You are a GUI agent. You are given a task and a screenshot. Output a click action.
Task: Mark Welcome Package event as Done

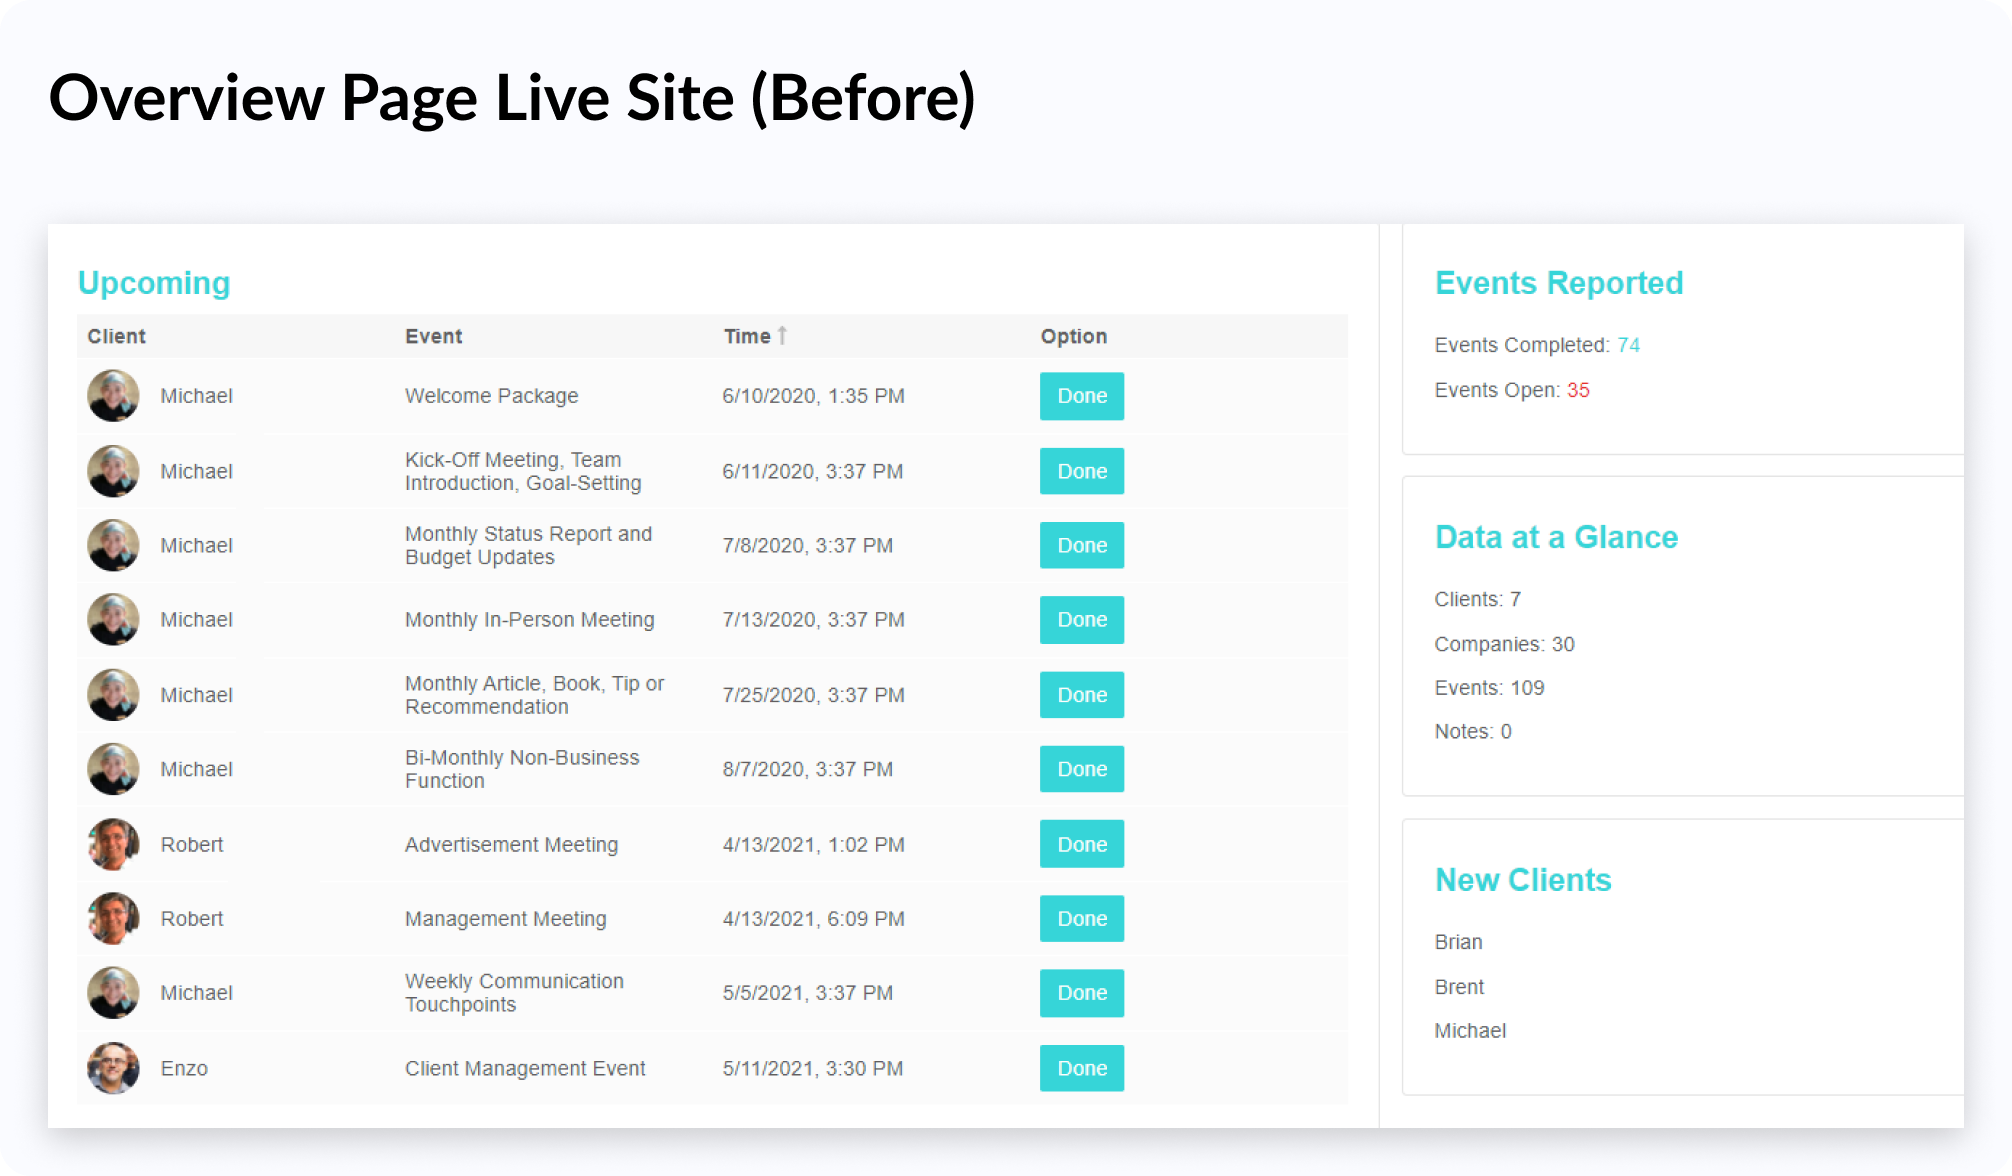pos(1081,396)
